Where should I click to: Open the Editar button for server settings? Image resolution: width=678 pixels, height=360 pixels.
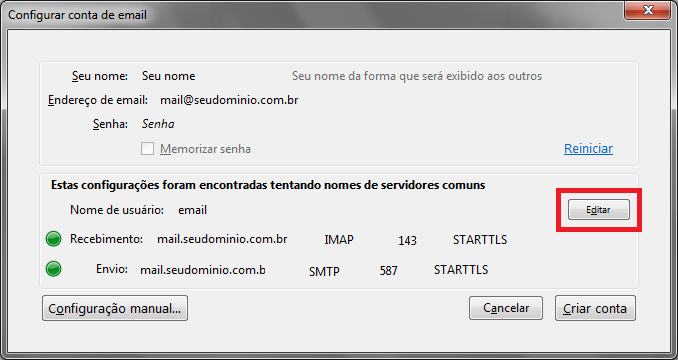click(x=598, y=210)
